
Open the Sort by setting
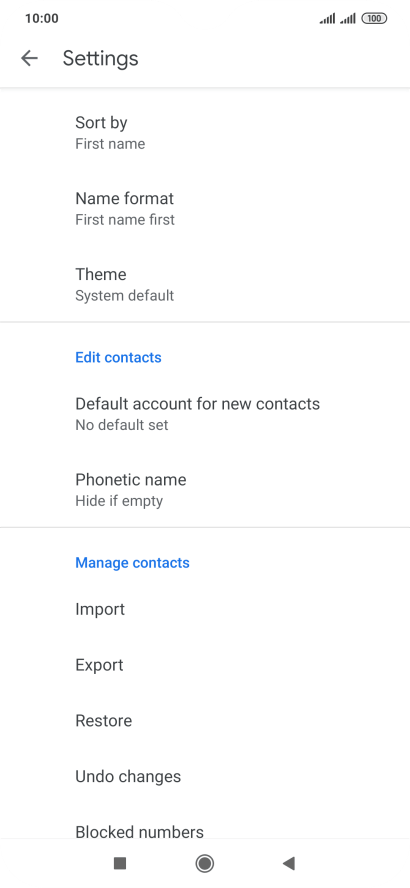tap(205, 133)
